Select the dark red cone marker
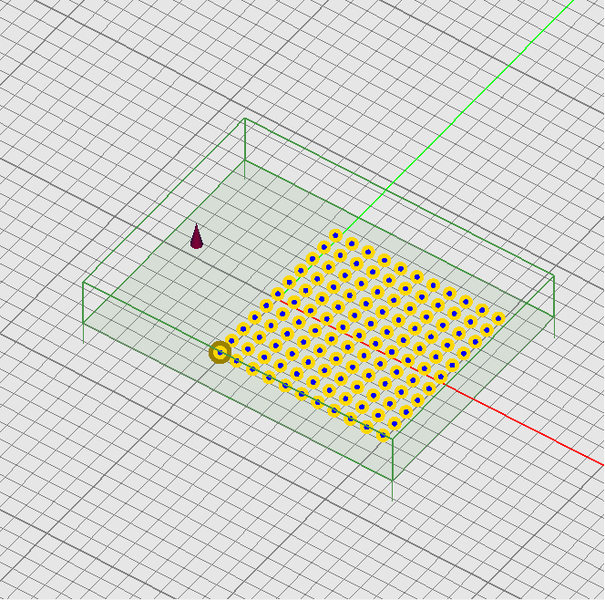Viewport: 605px width, 600px height. tap(197, 237)
